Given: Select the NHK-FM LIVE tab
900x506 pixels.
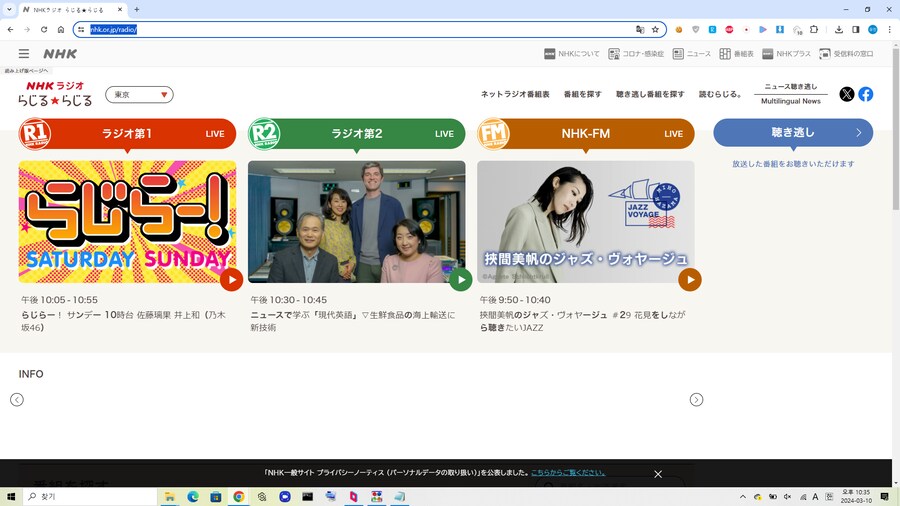Looking at the screenshot, I should coord(586,134).
